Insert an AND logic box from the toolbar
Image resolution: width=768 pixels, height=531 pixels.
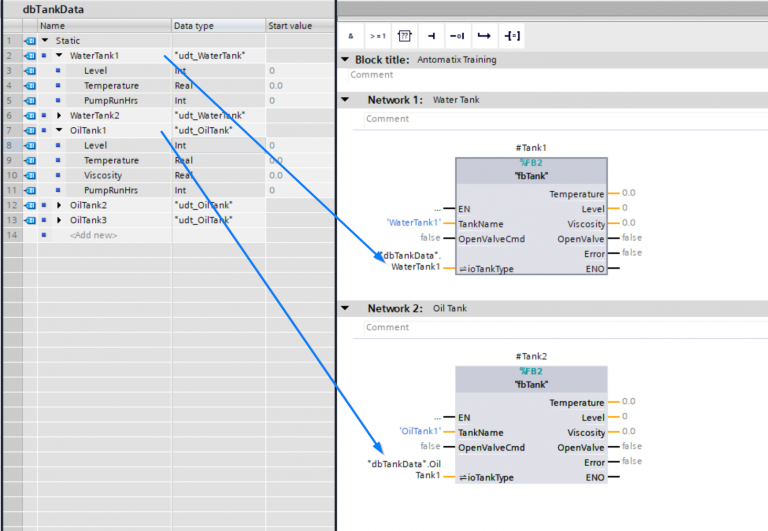(x=351, y=36)
